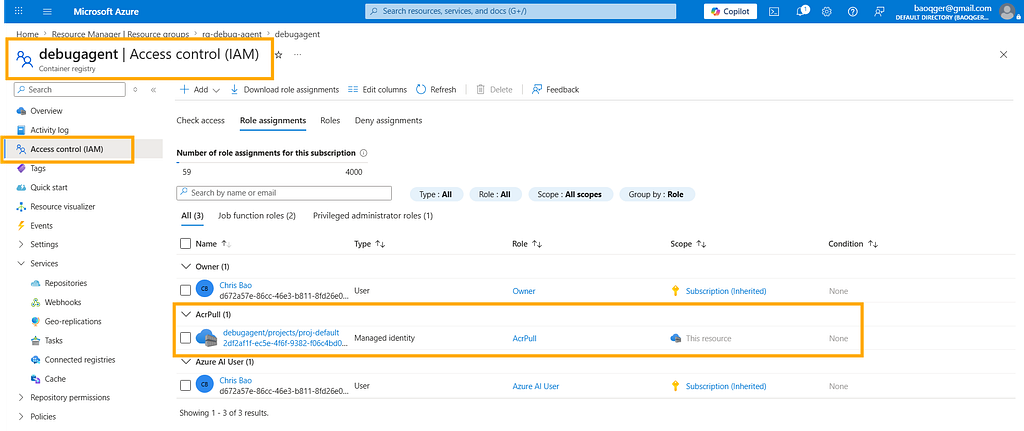Sort by the Role column header

pos(528,244)
